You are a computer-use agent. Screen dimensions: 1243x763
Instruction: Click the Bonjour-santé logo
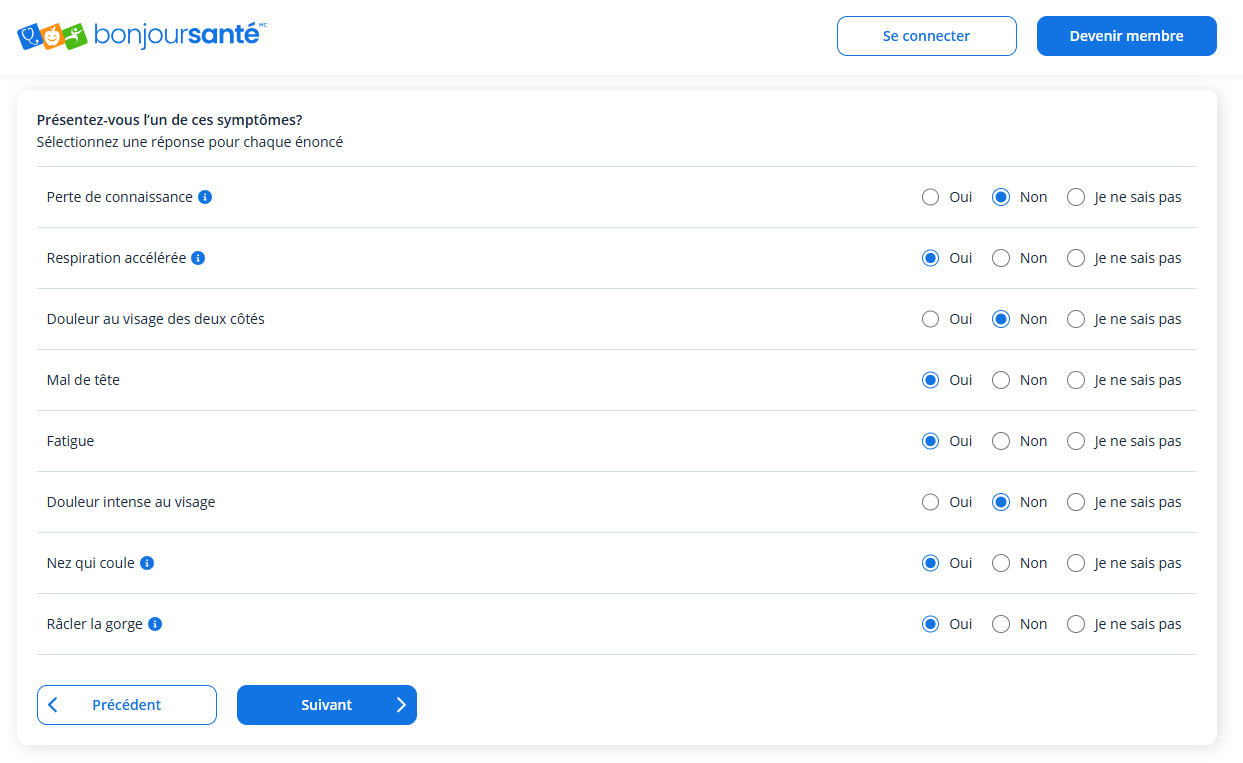[142, 36]
